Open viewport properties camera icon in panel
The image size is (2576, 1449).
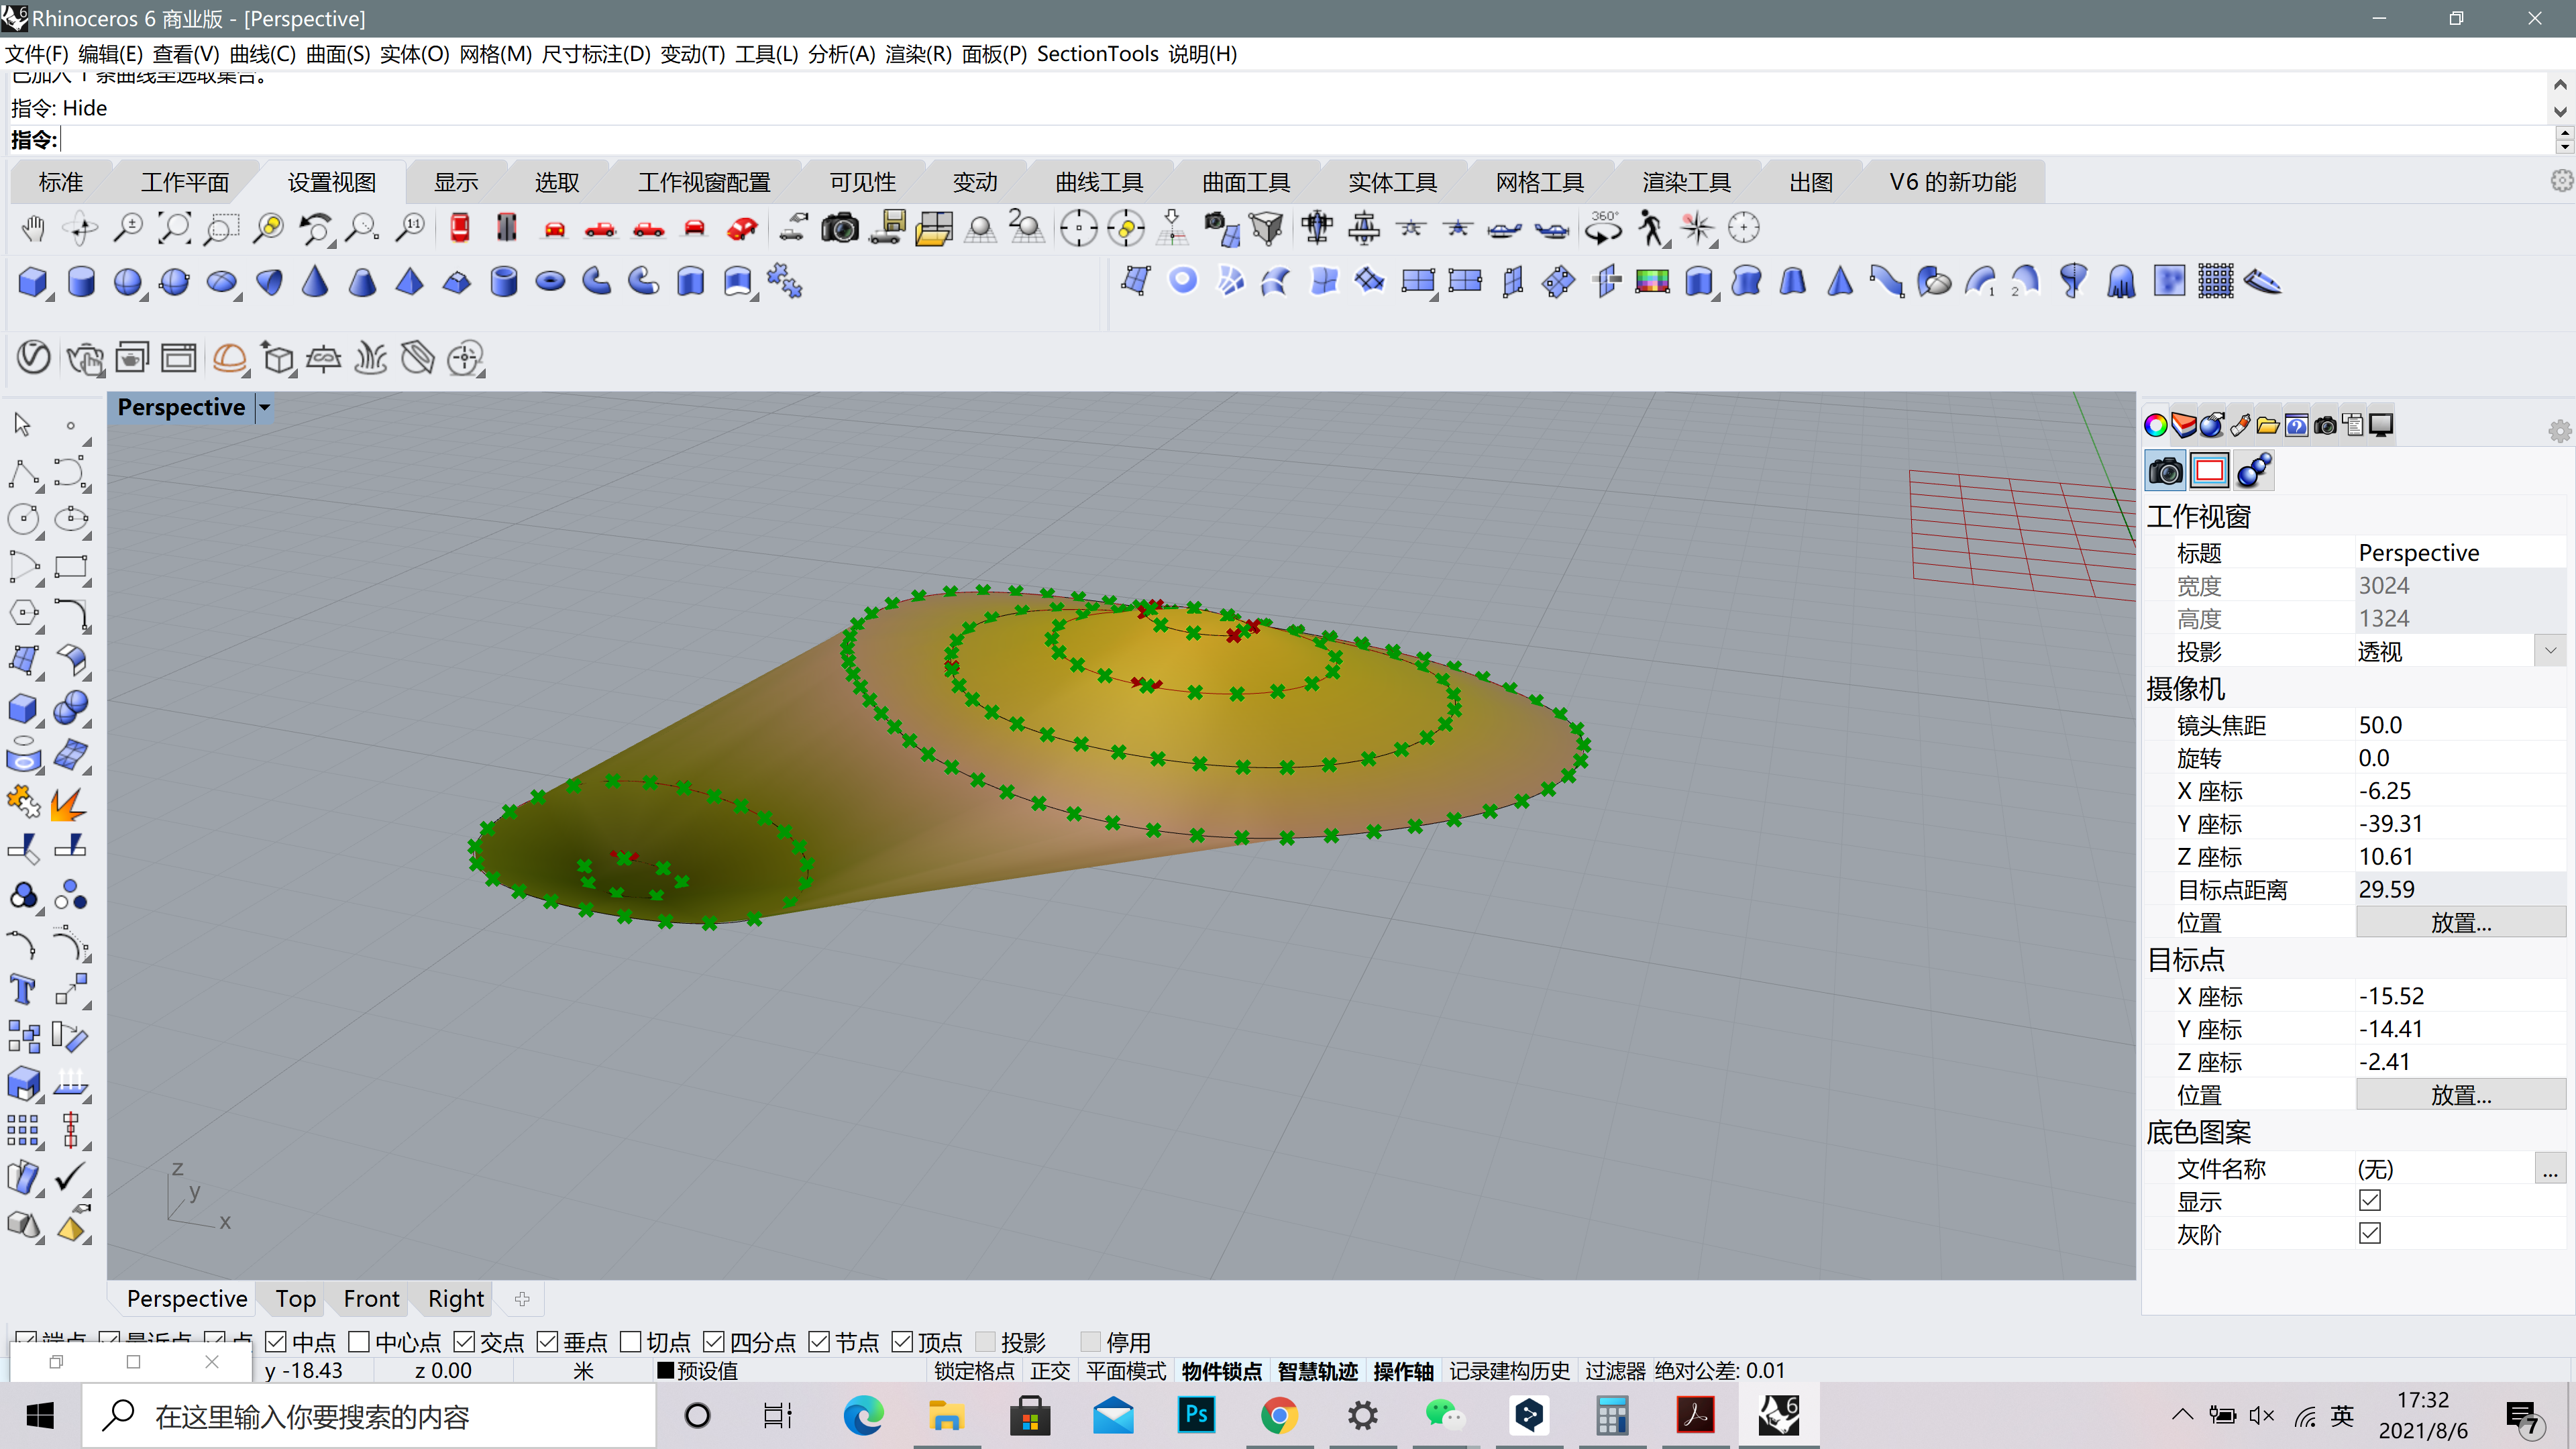point(2166,471)
